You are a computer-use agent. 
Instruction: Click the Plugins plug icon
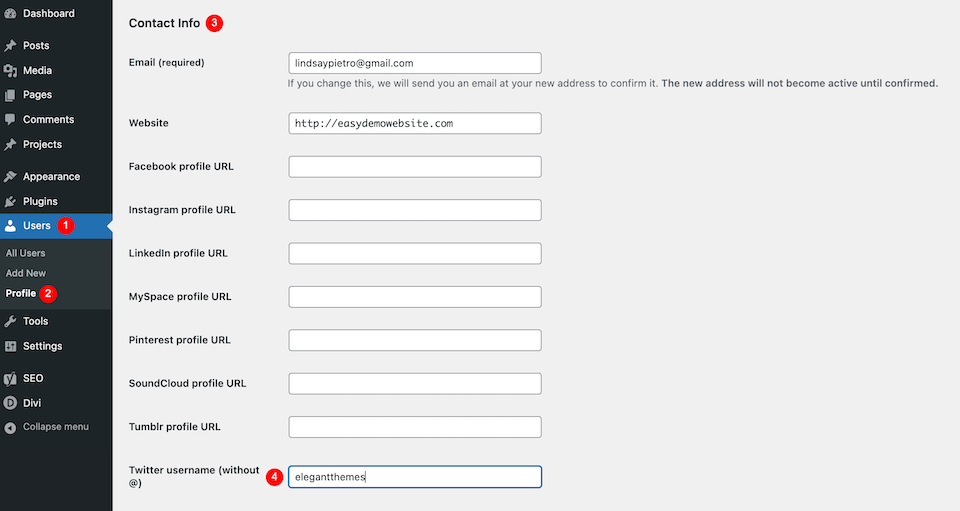[10, 202]
